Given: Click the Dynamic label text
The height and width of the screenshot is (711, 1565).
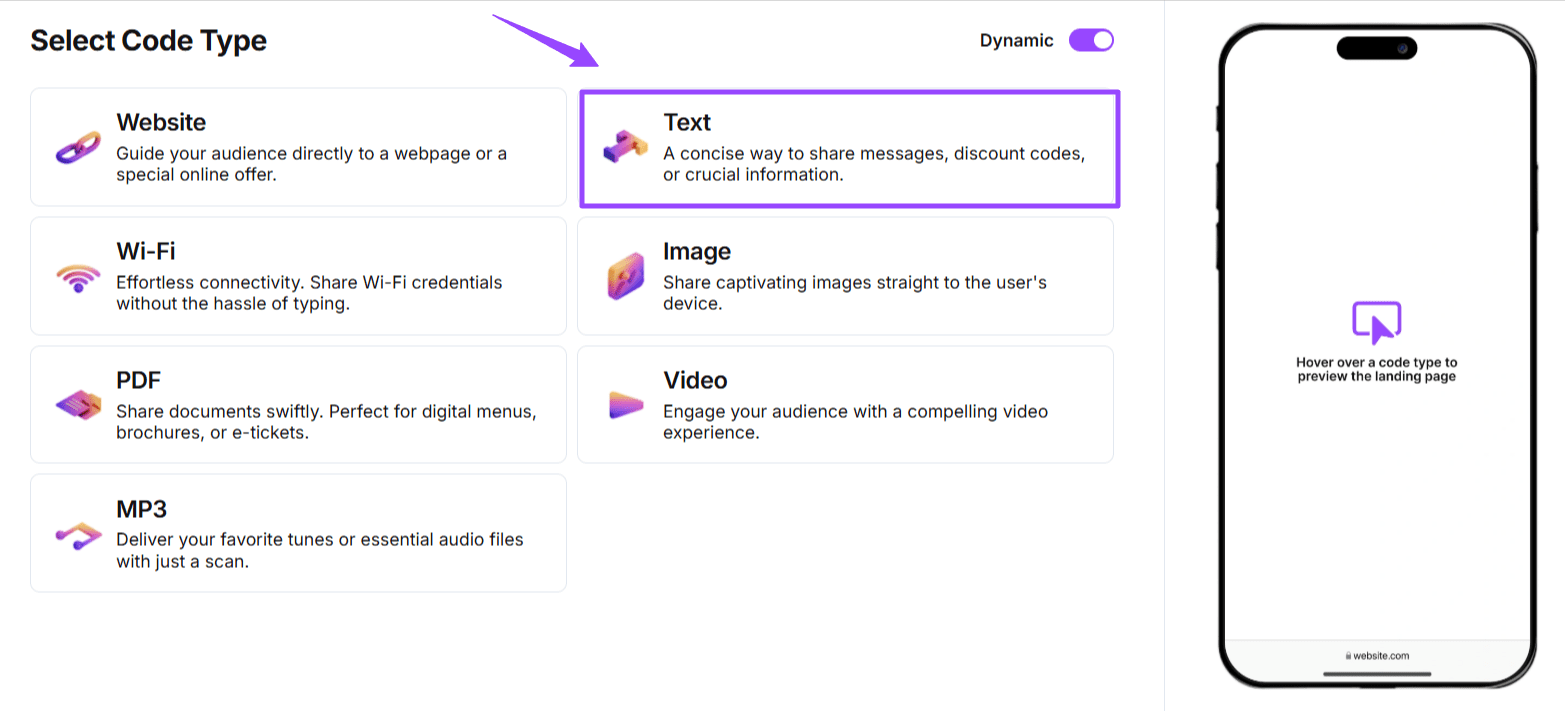Looking at the screenshot, I should pyautogui.click(x=1016, y=41).
